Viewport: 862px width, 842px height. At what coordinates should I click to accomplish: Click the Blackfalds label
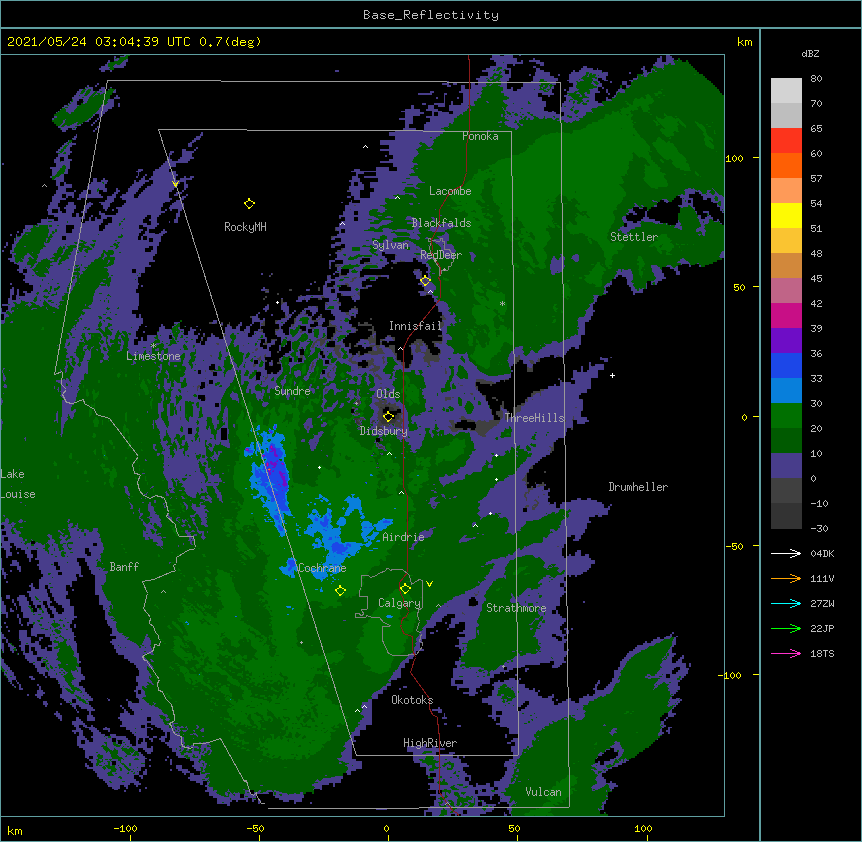441,223
